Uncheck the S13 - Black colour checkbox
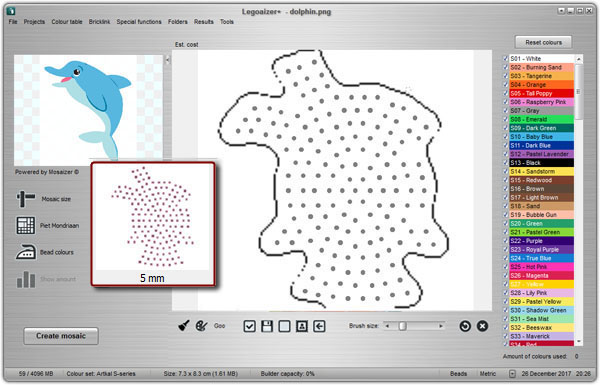The height and width of the screenshot is (385, 600). pos(505,163)
